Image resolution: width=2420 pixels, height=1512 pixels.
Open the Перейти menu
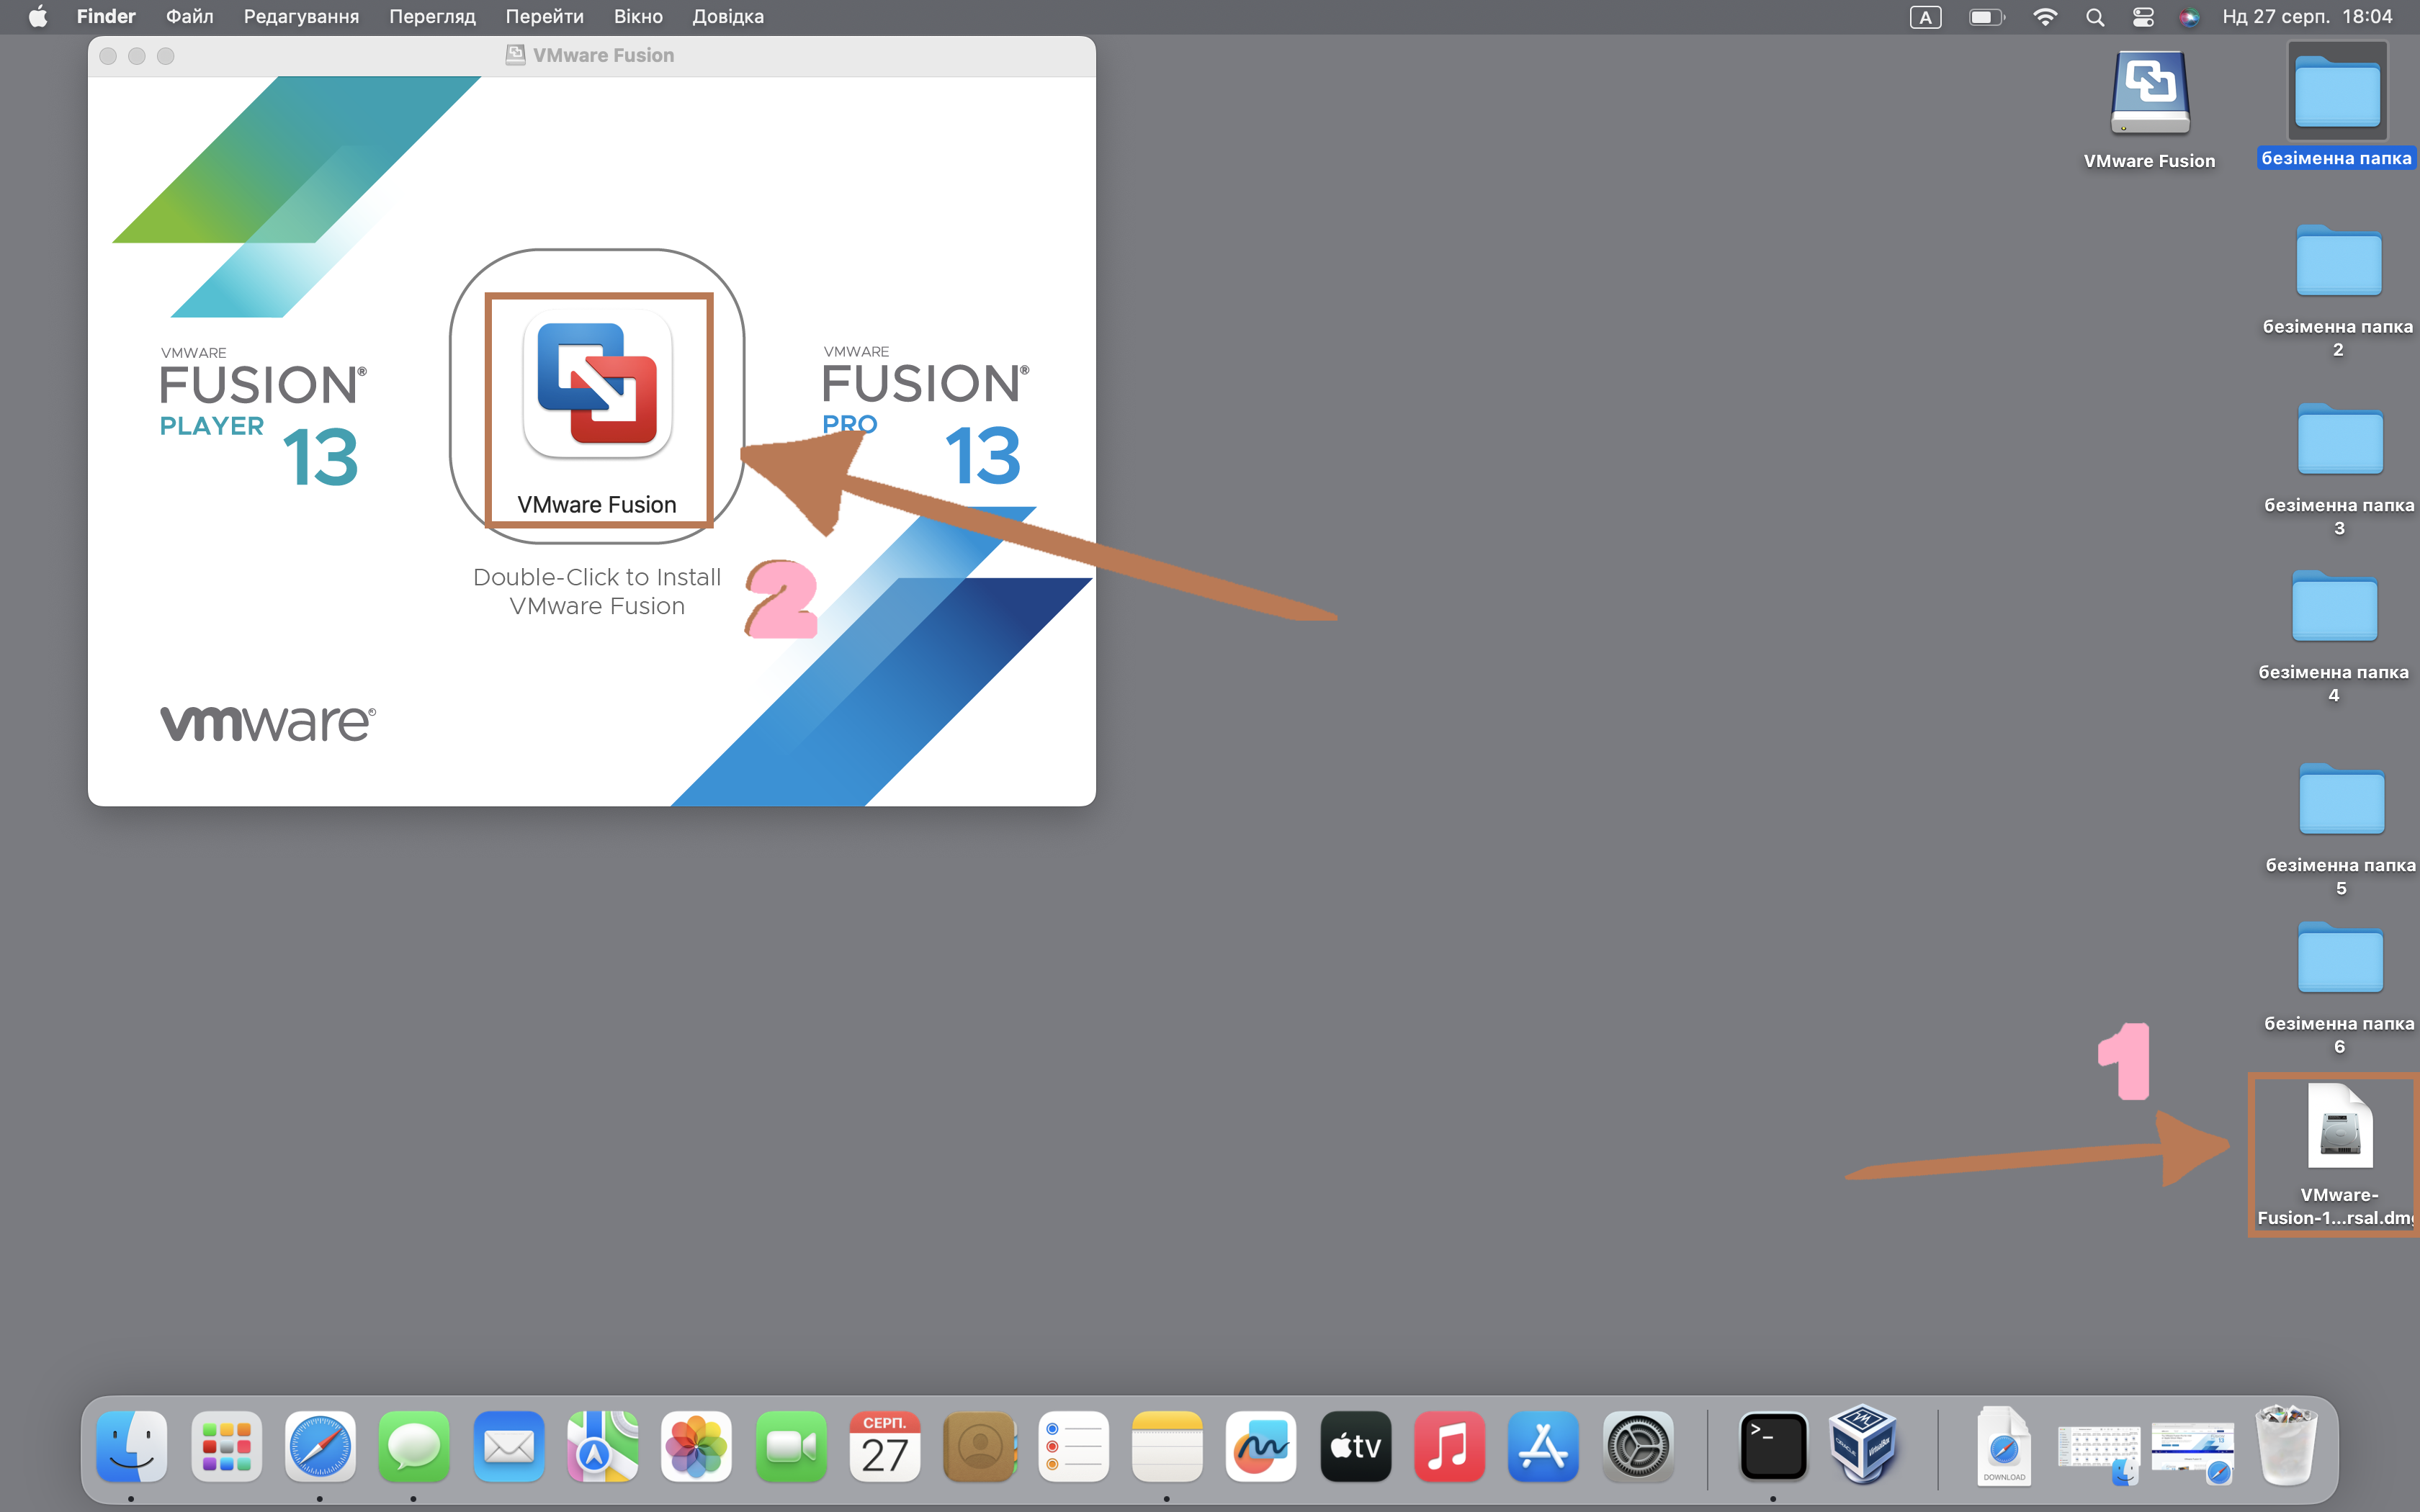point(544,16)
